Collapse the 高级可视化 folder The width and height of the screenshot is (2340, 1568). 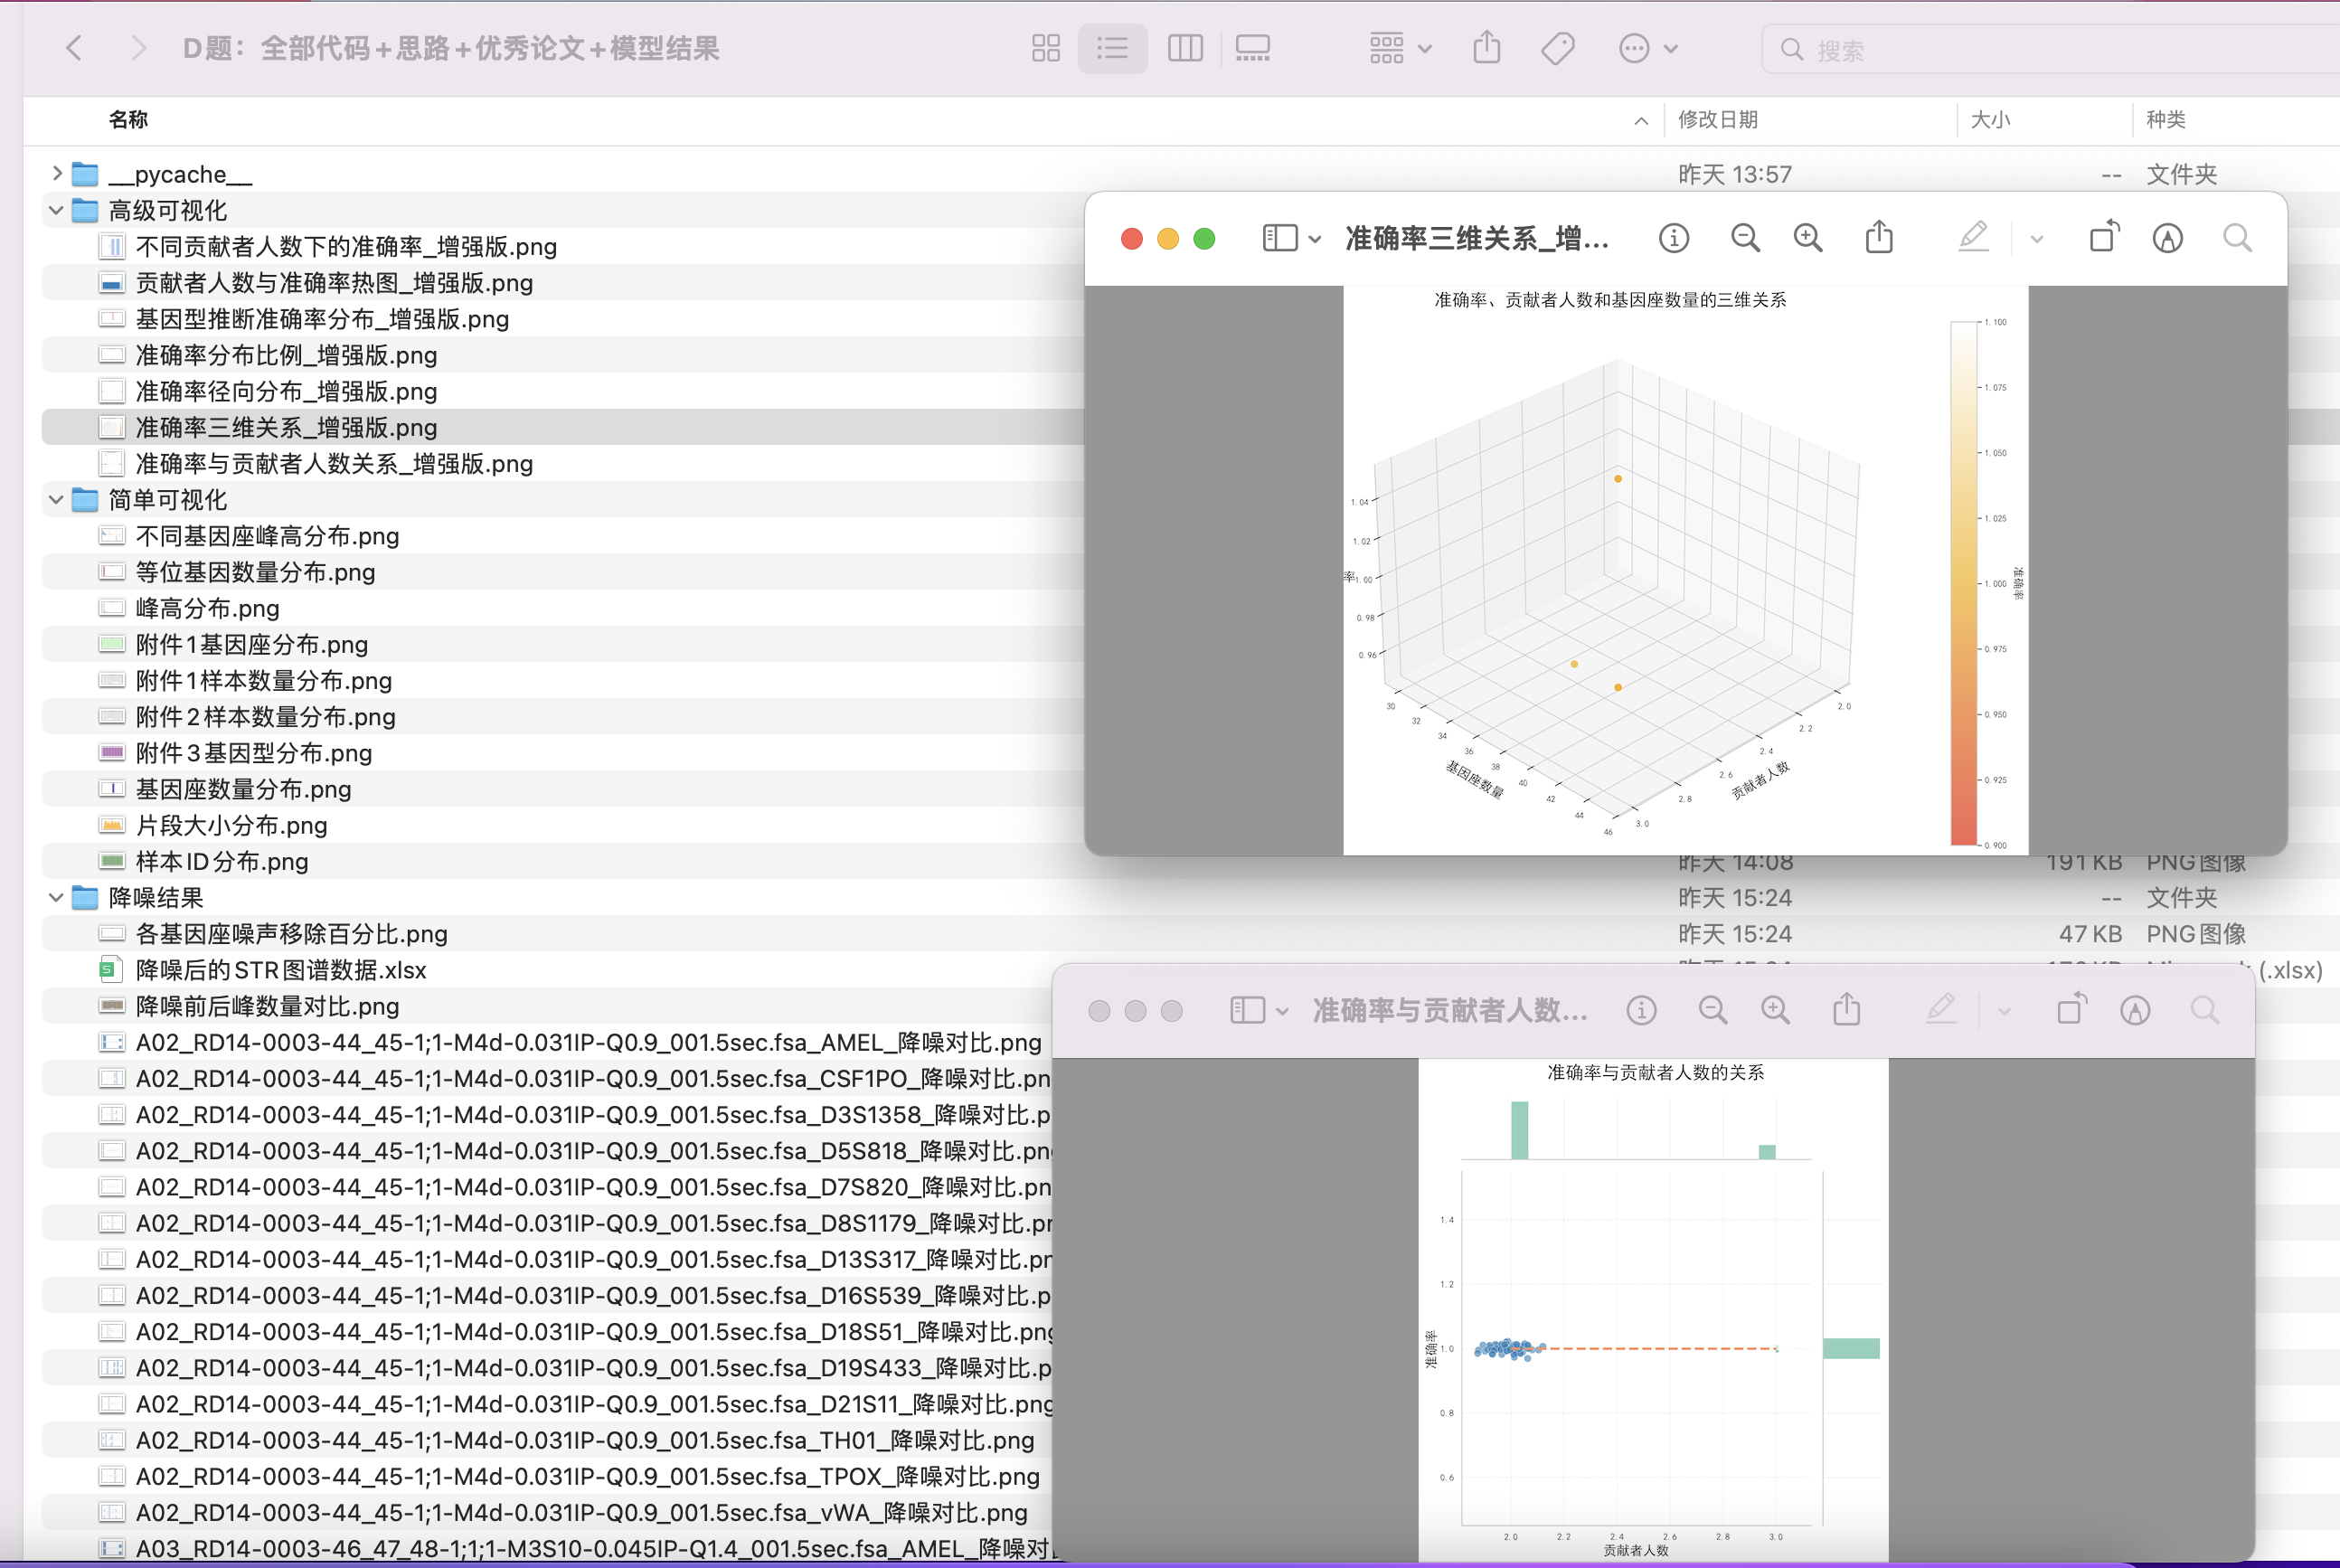pos(56,211)
